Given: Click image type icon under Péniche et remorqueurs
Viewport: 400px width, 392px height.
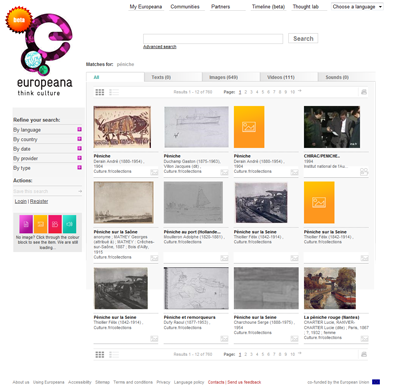Looking at the screenshot, I should [x=224, y=339].
